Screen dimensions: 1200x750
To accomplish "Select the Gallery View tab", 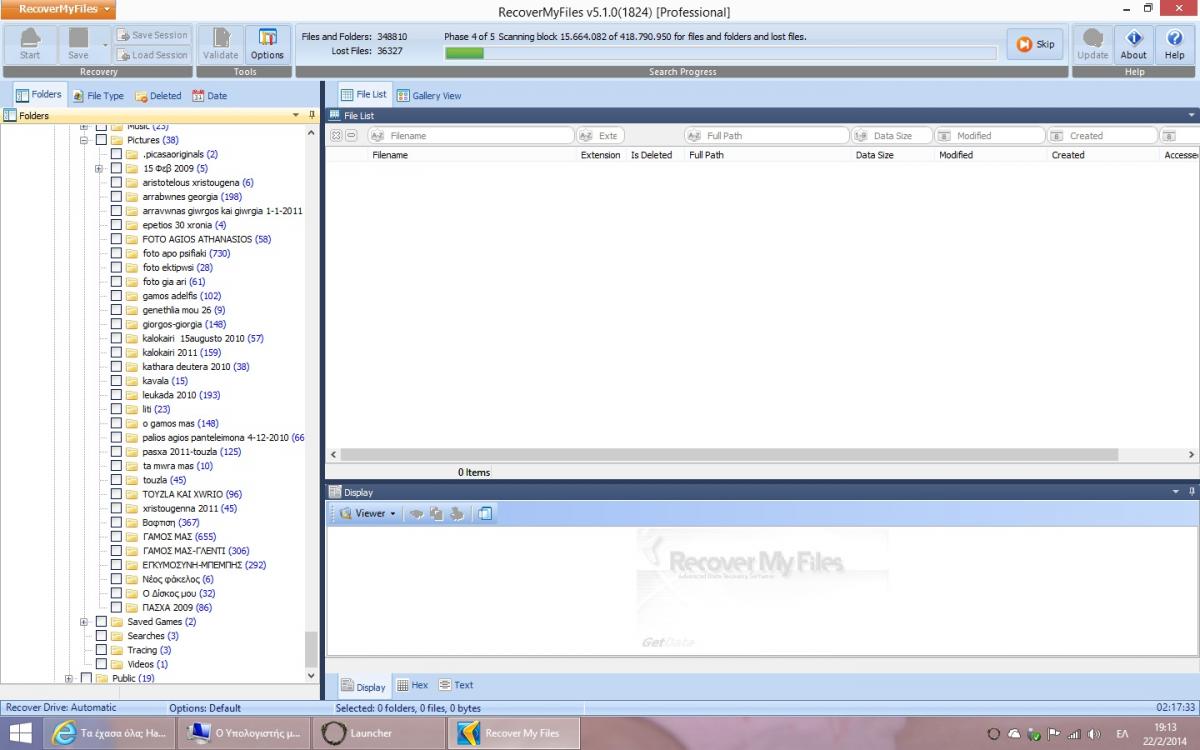I will pos(429,96).
